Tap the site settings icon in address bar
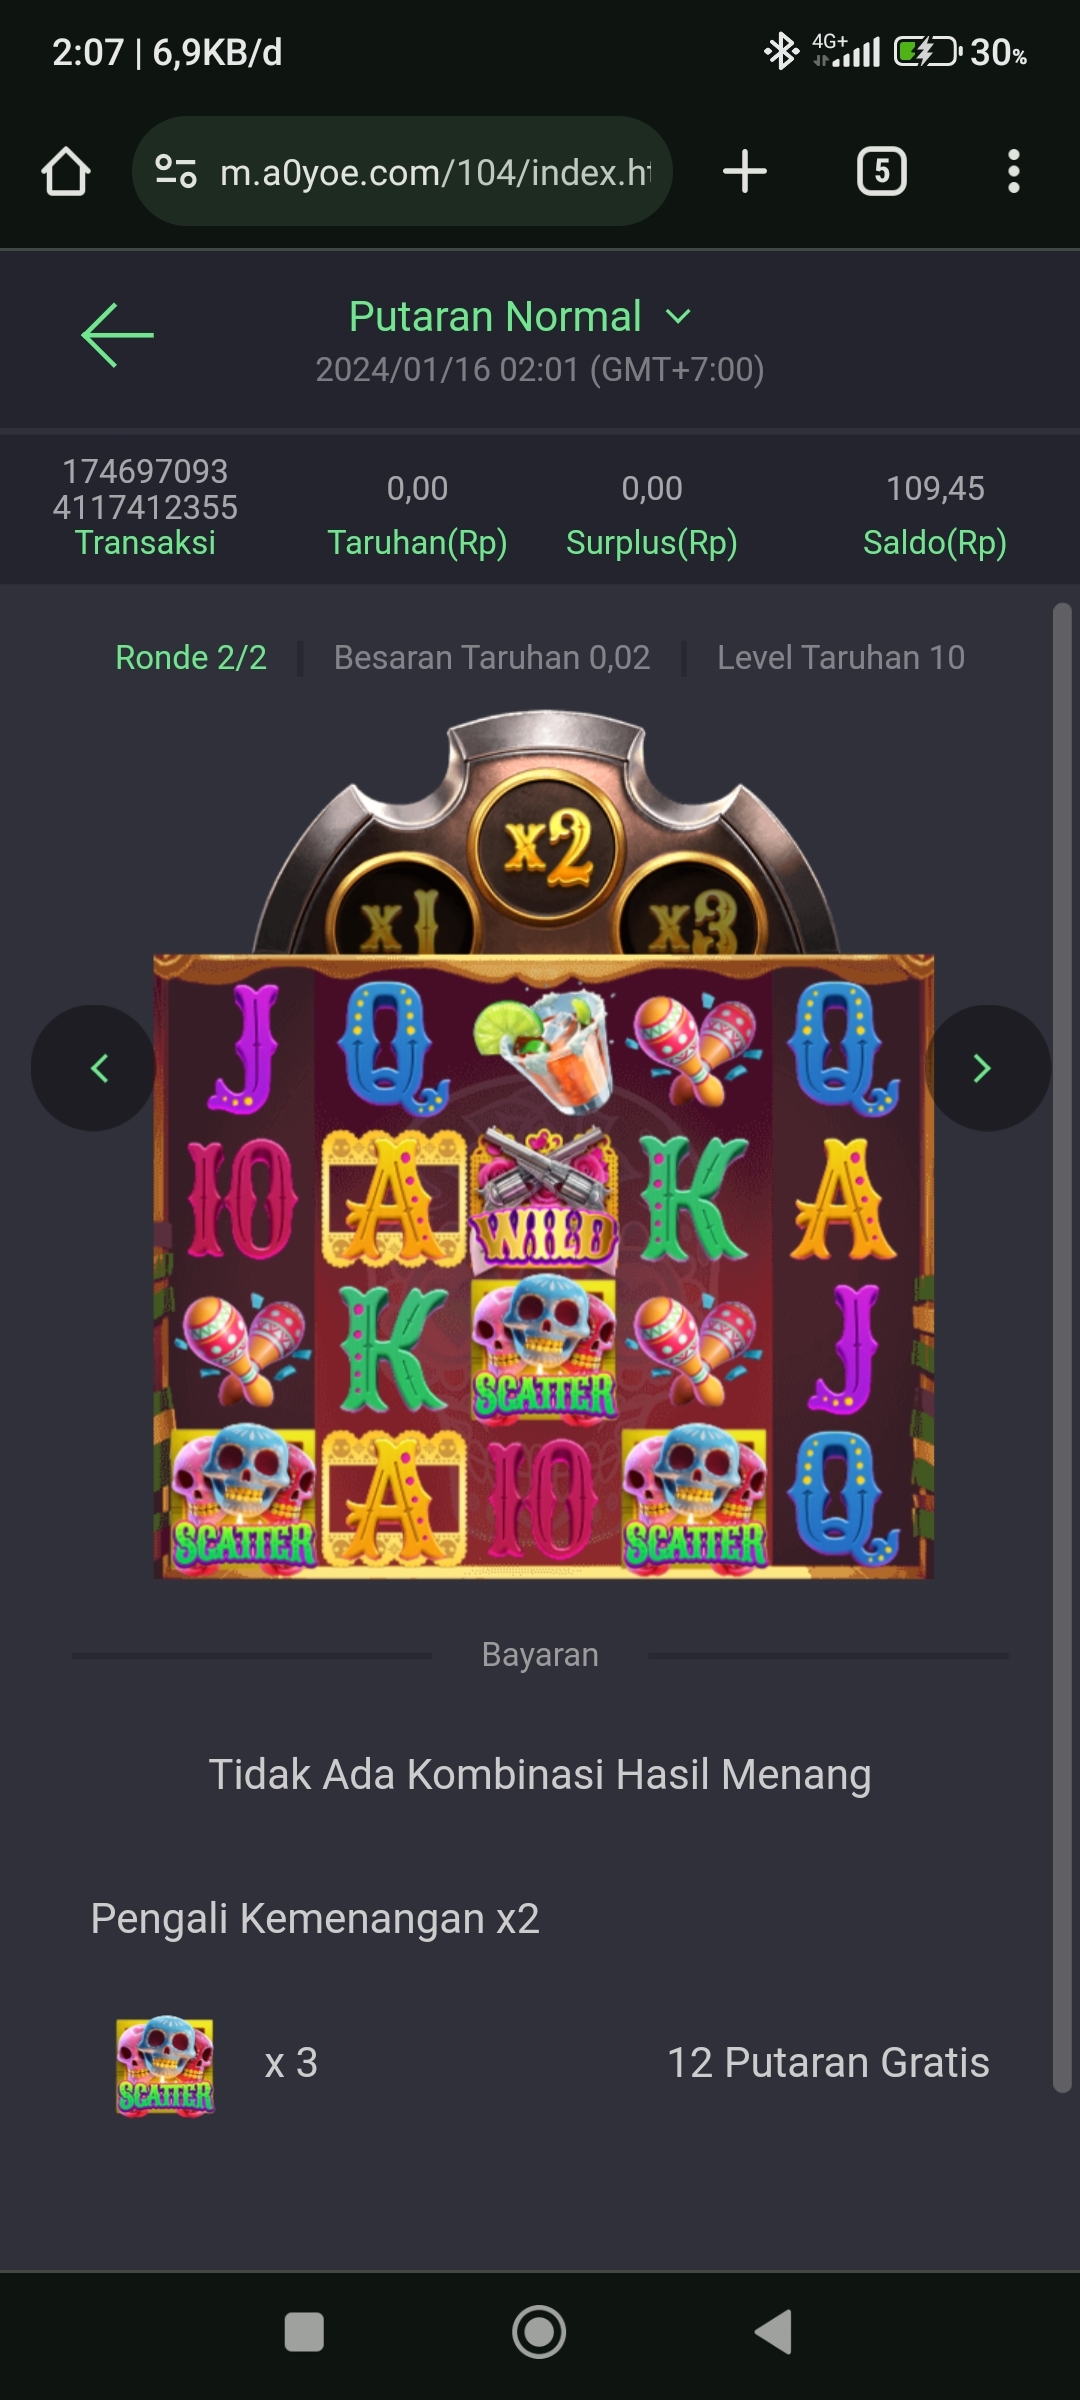 pyautogui.click(x=176, y=171)
